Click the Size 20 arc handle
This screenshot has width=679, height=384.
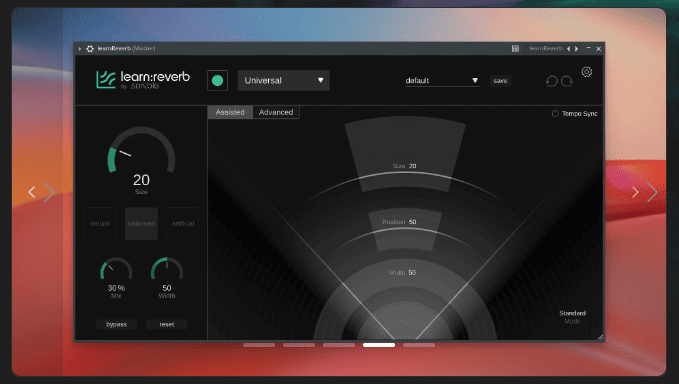point(404,173)
